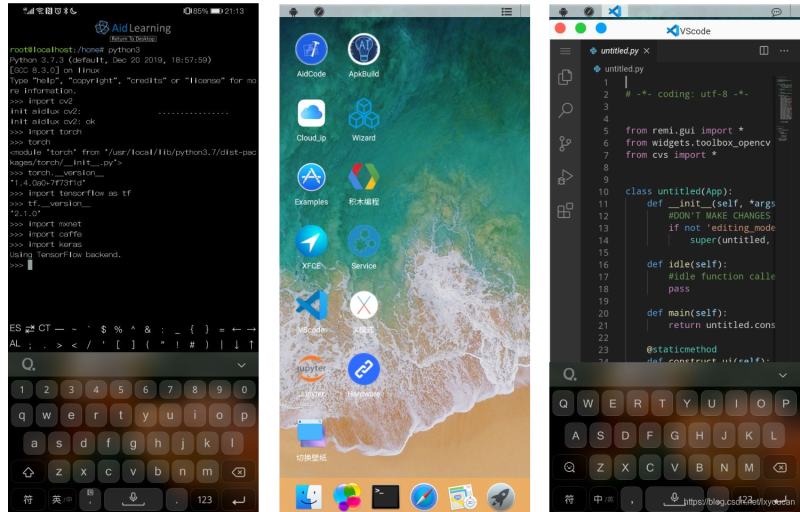Screen dimensions: 800x512
Task: Open the AidCode app icon
Action: pyautogui.click(x=311, y=49)
